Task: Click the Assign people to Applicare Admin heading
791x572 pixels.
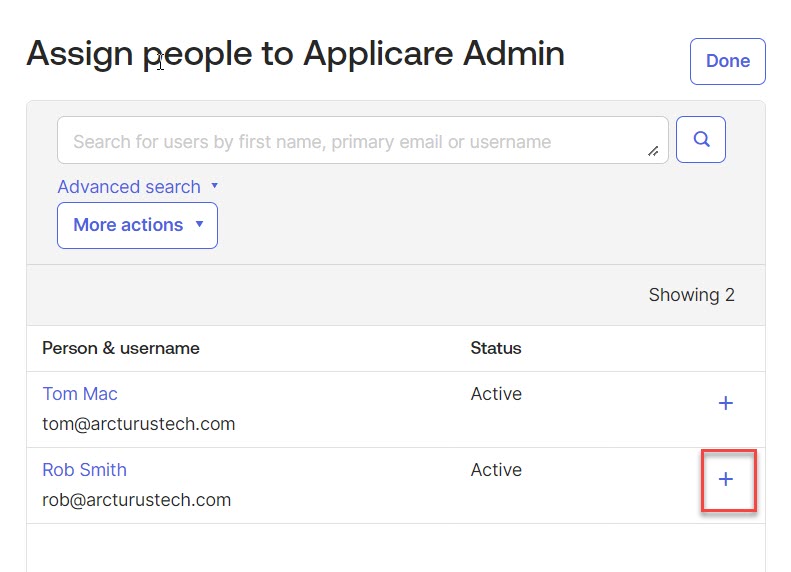Action: tap(295, 54)
